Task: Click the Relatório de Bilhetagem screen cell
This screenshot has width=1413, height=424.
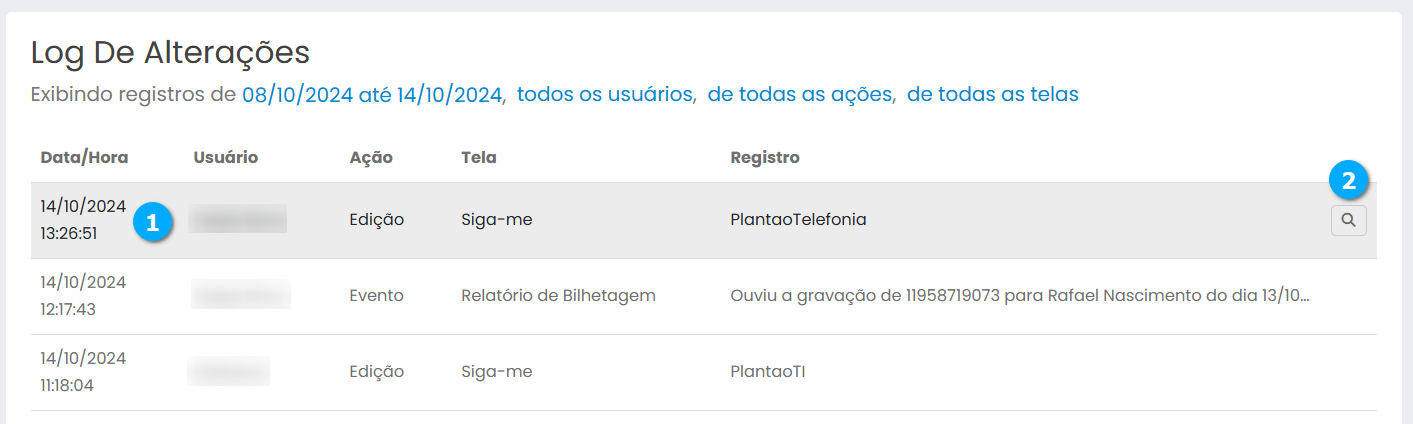Action: pyautogui.click(x=558, y=296)
